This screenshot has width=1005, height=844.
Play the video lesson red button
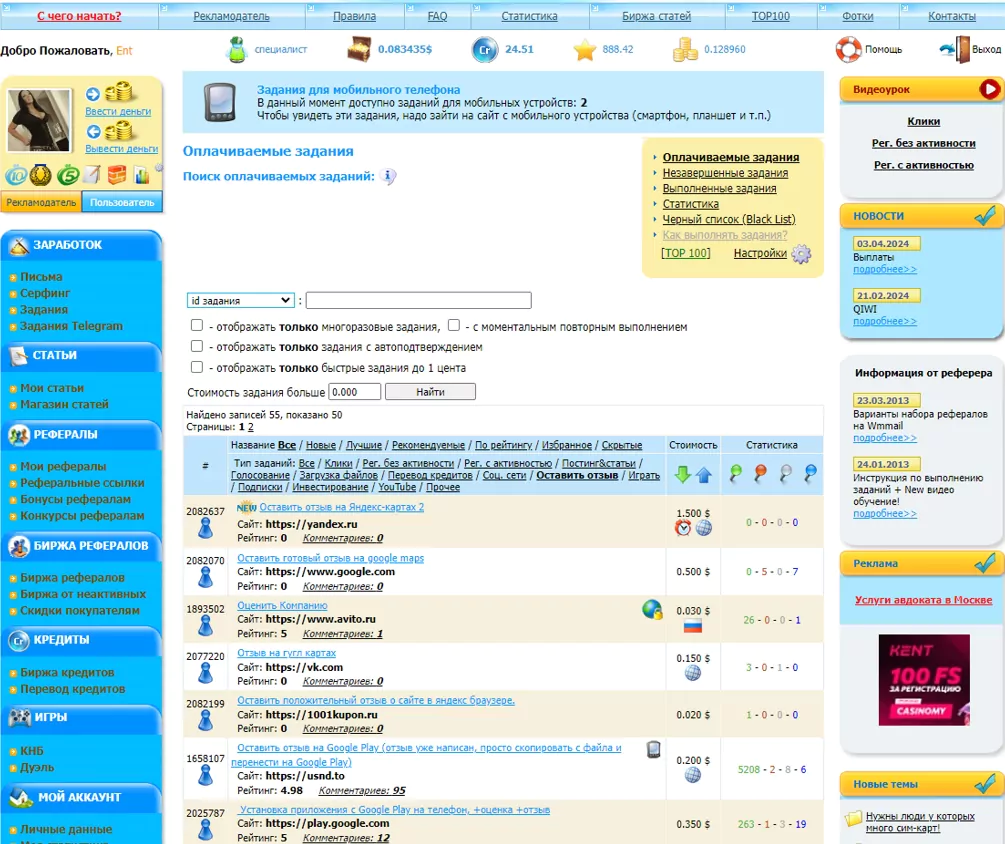[x=990, y=89]
